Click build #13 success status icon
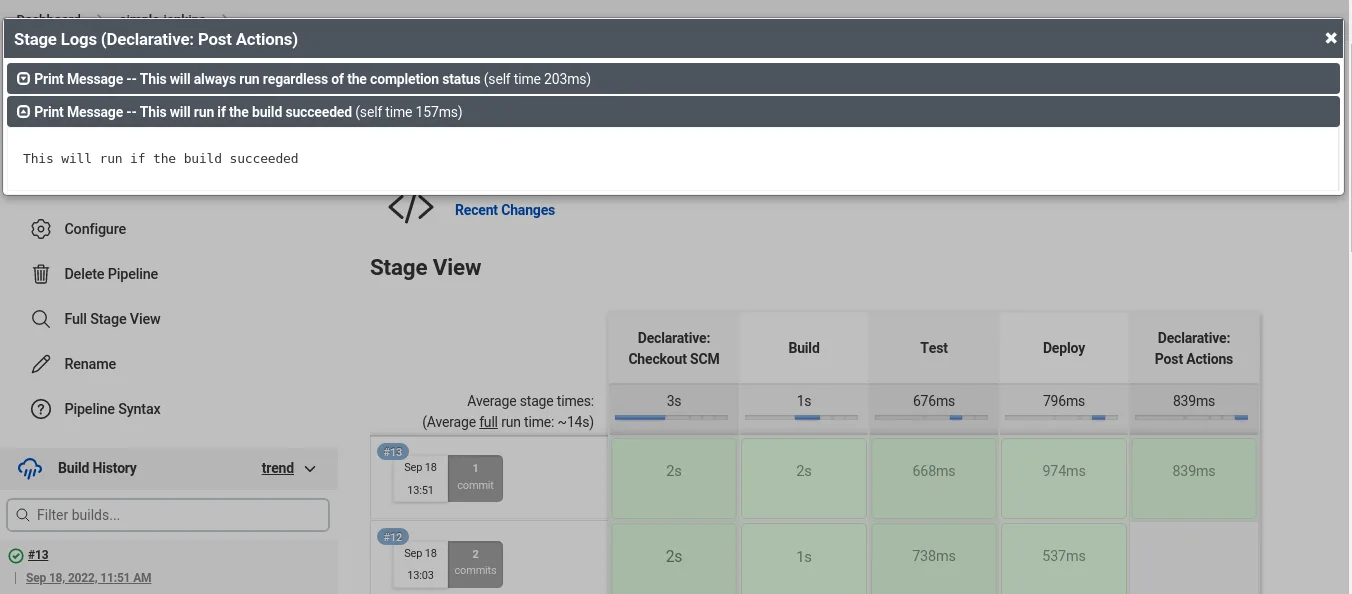The image size is (1352, 594). click(x=16, y=556)
